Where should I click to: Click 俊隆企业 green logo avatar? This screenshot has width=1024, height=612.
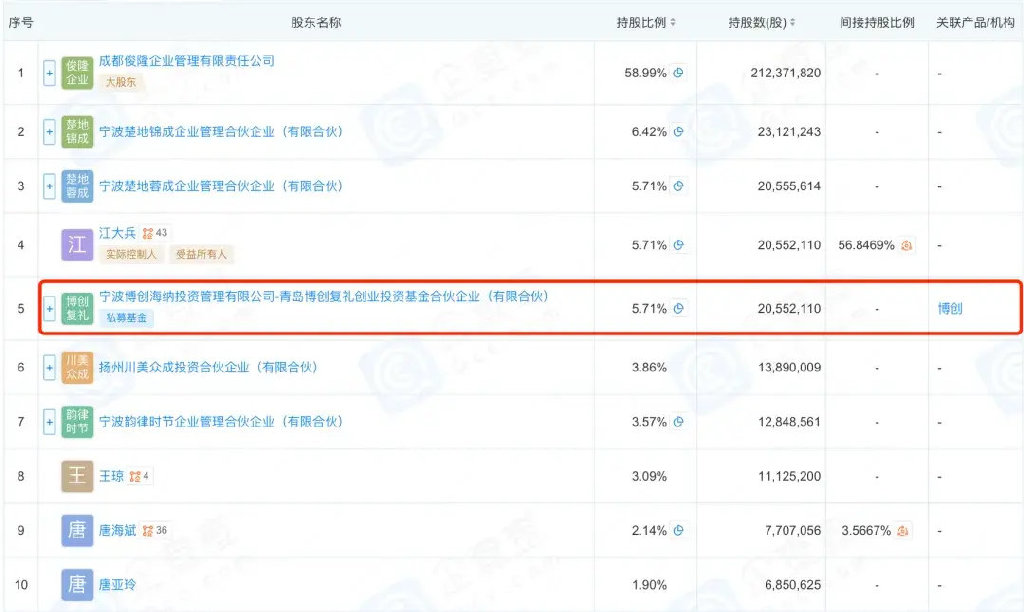(77, 72)
